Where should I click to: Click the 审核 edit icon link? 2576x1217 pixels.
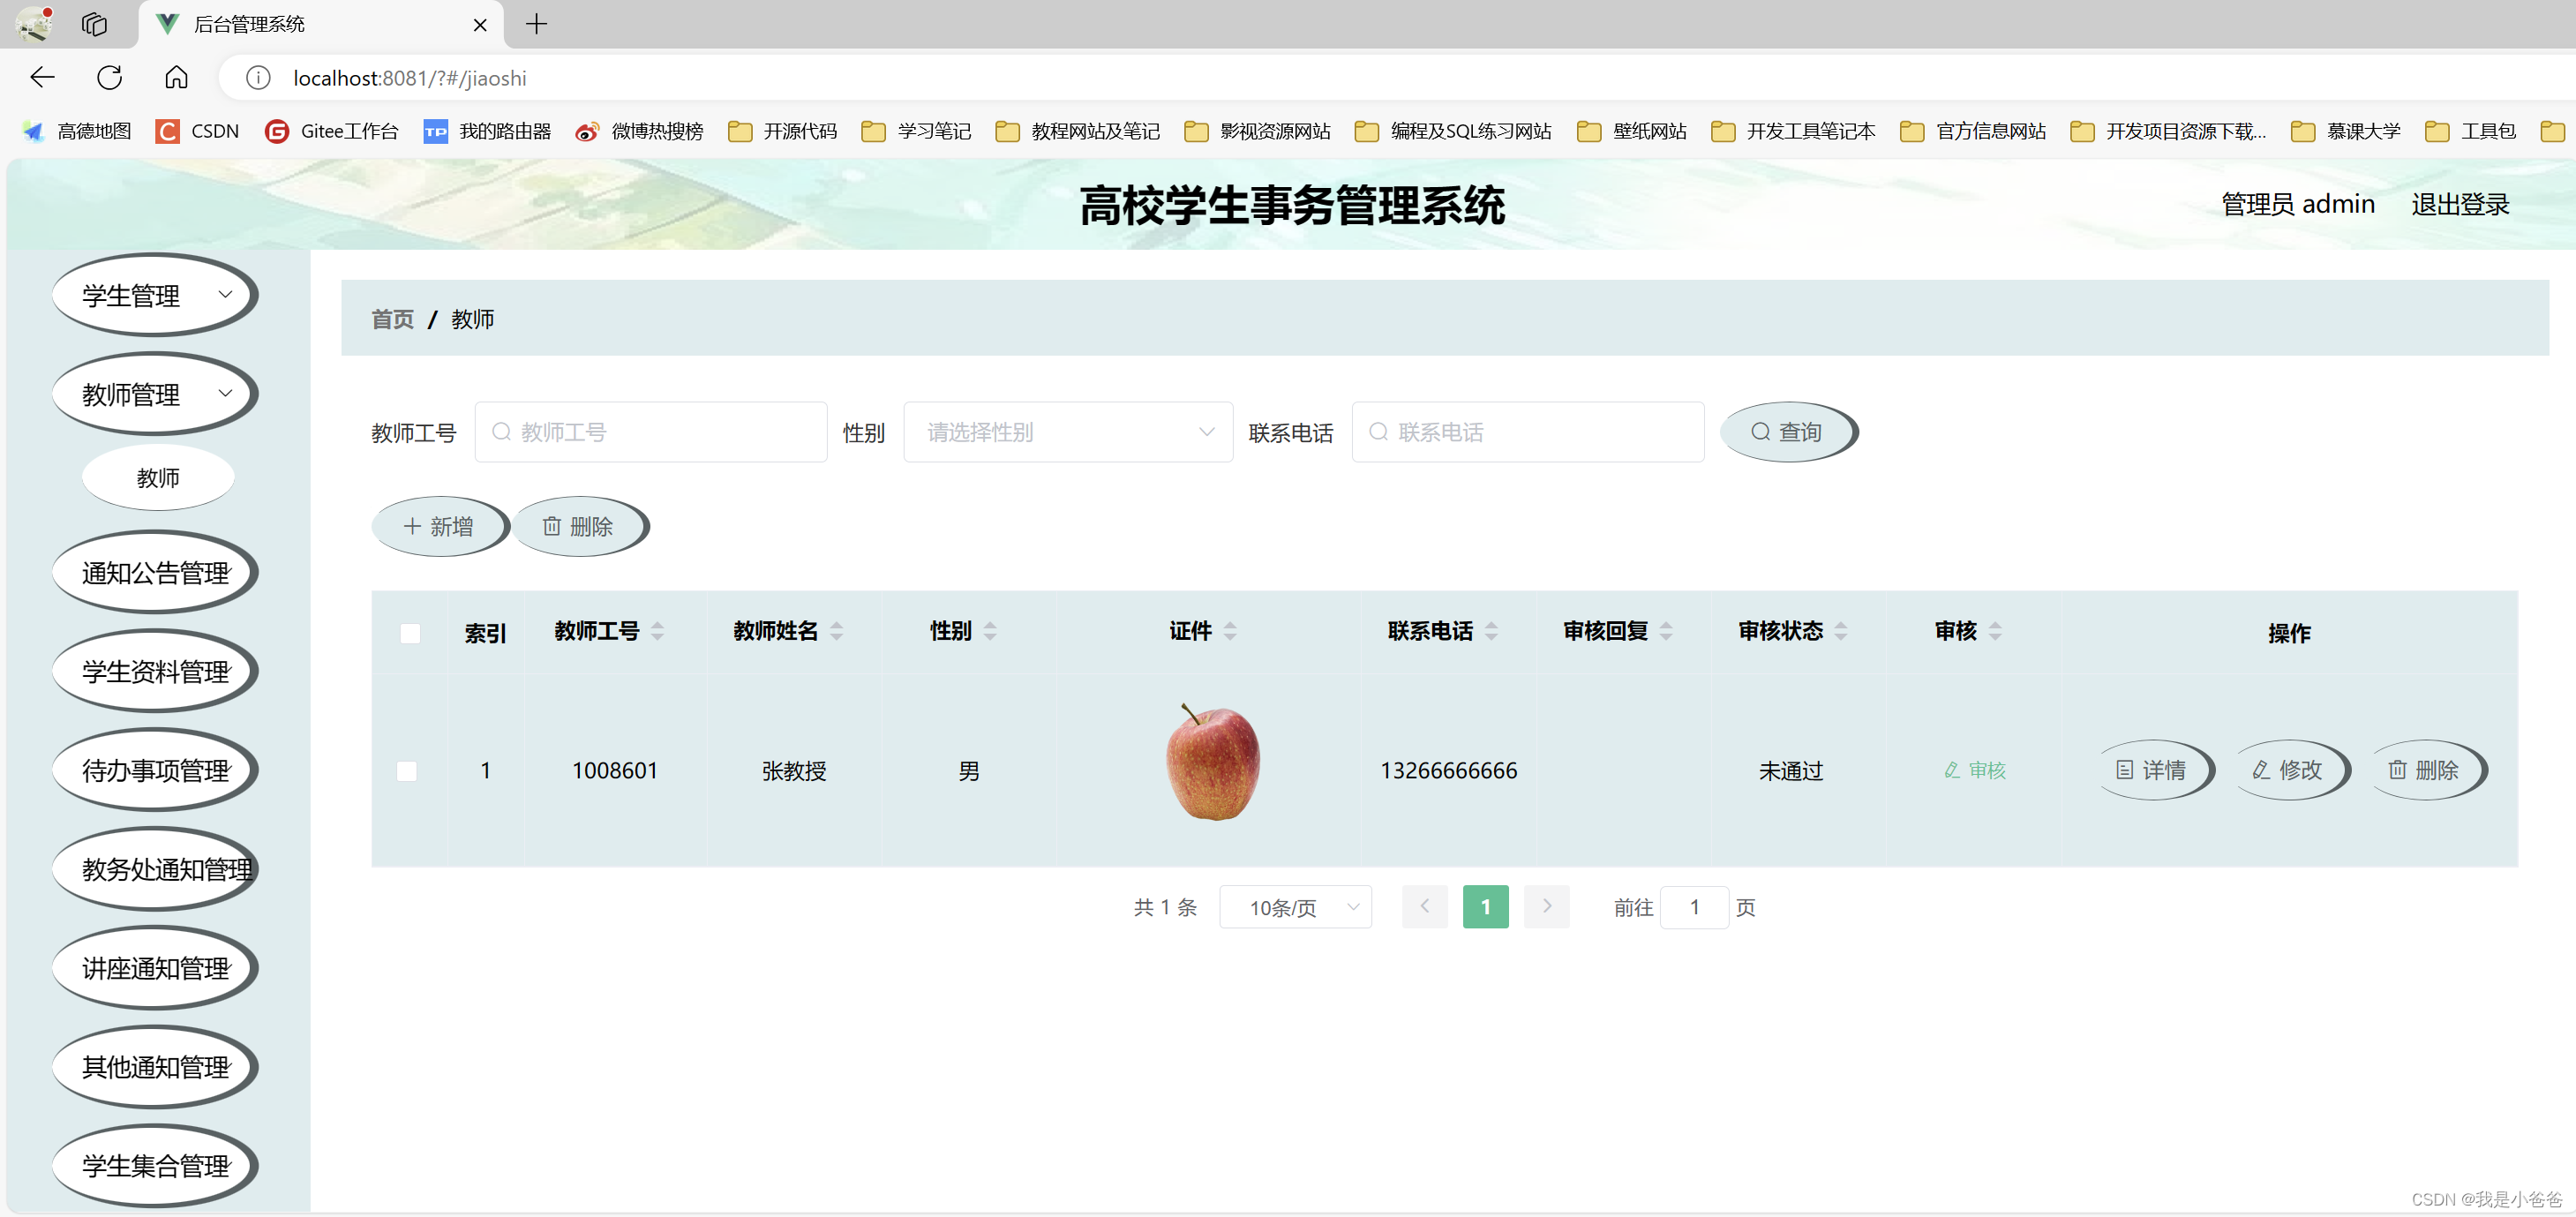point(1974,770)
